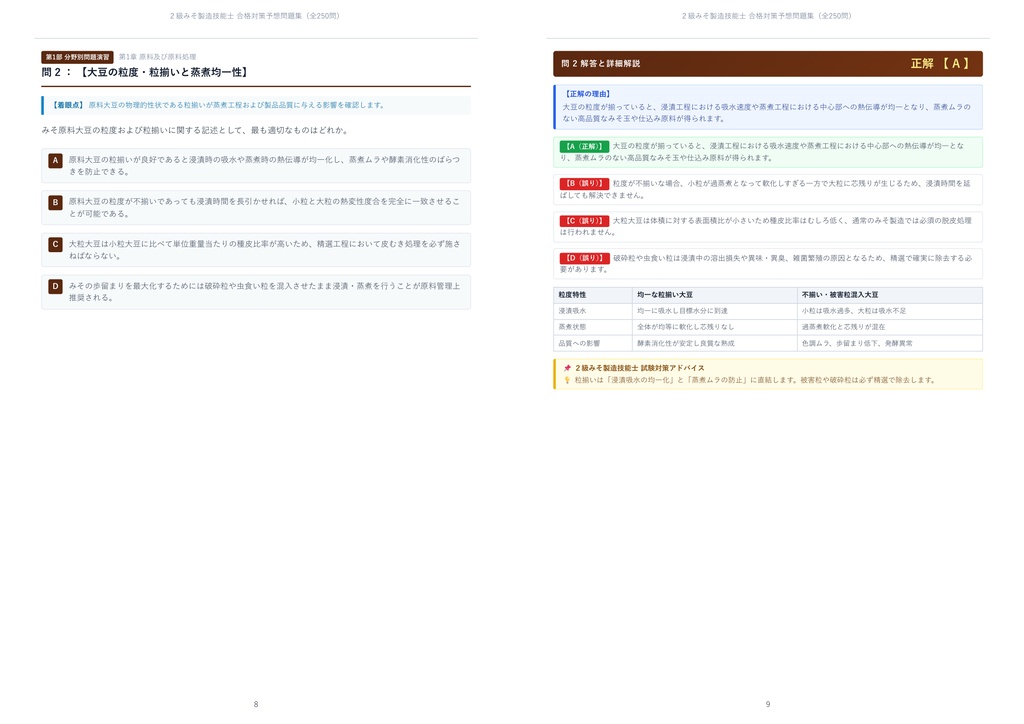Click the option D letter badge
Image resolution: width=1024 pixels, height=724 pixels.
click(56, 286)
